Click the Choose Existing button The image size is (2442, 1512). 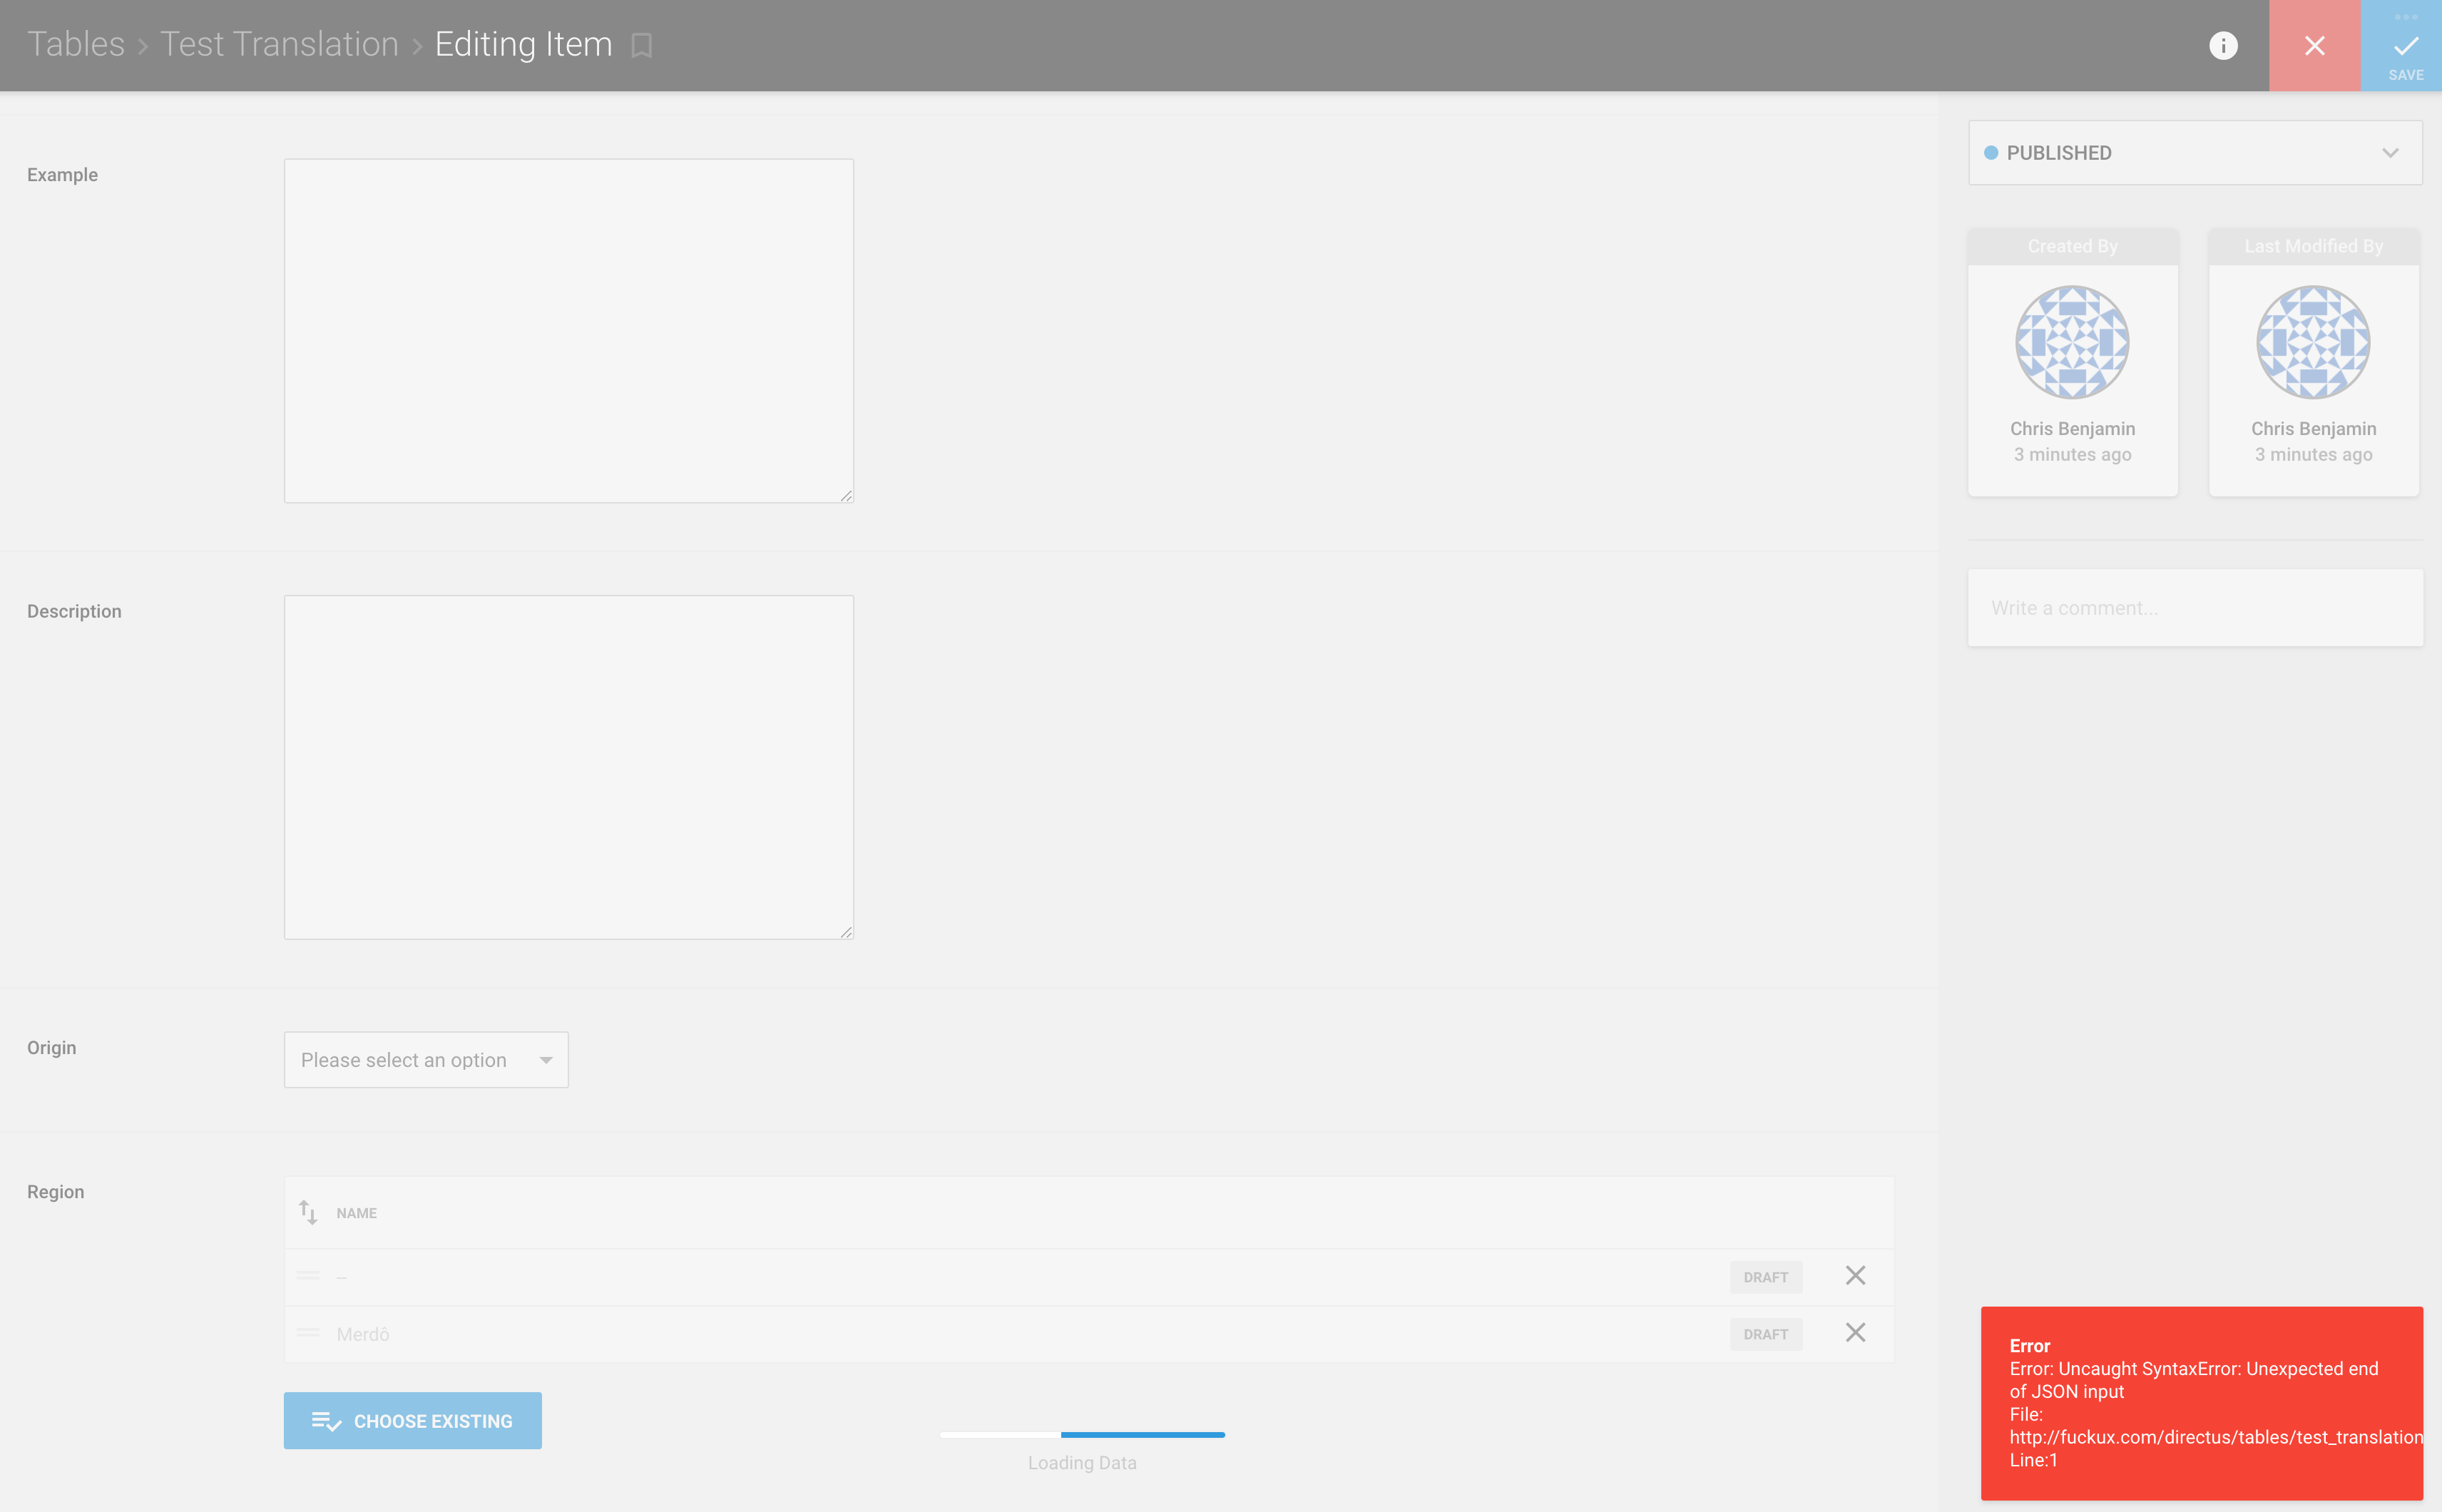(x=412, y=1421)
